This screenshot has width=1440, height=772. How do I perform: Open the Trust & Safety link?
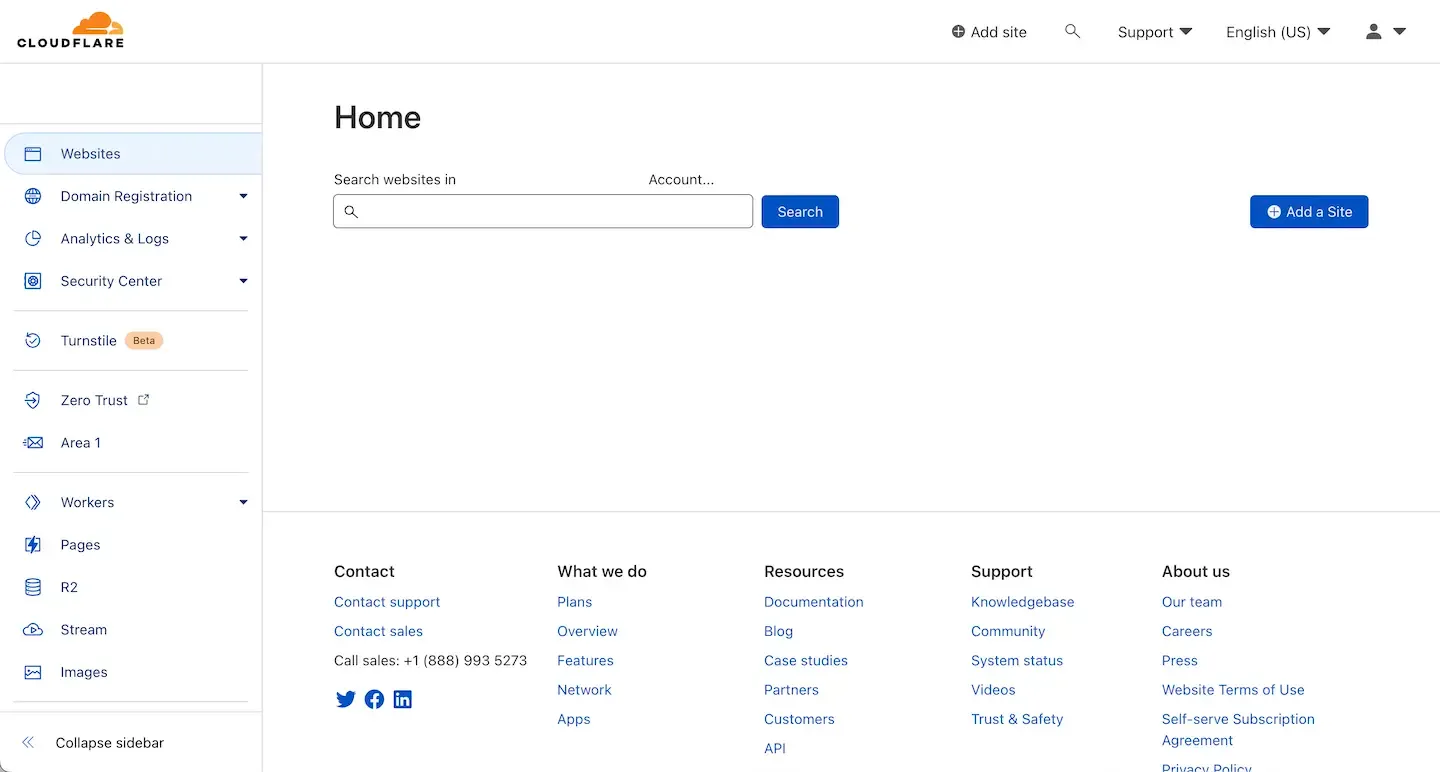(1017, 719)
